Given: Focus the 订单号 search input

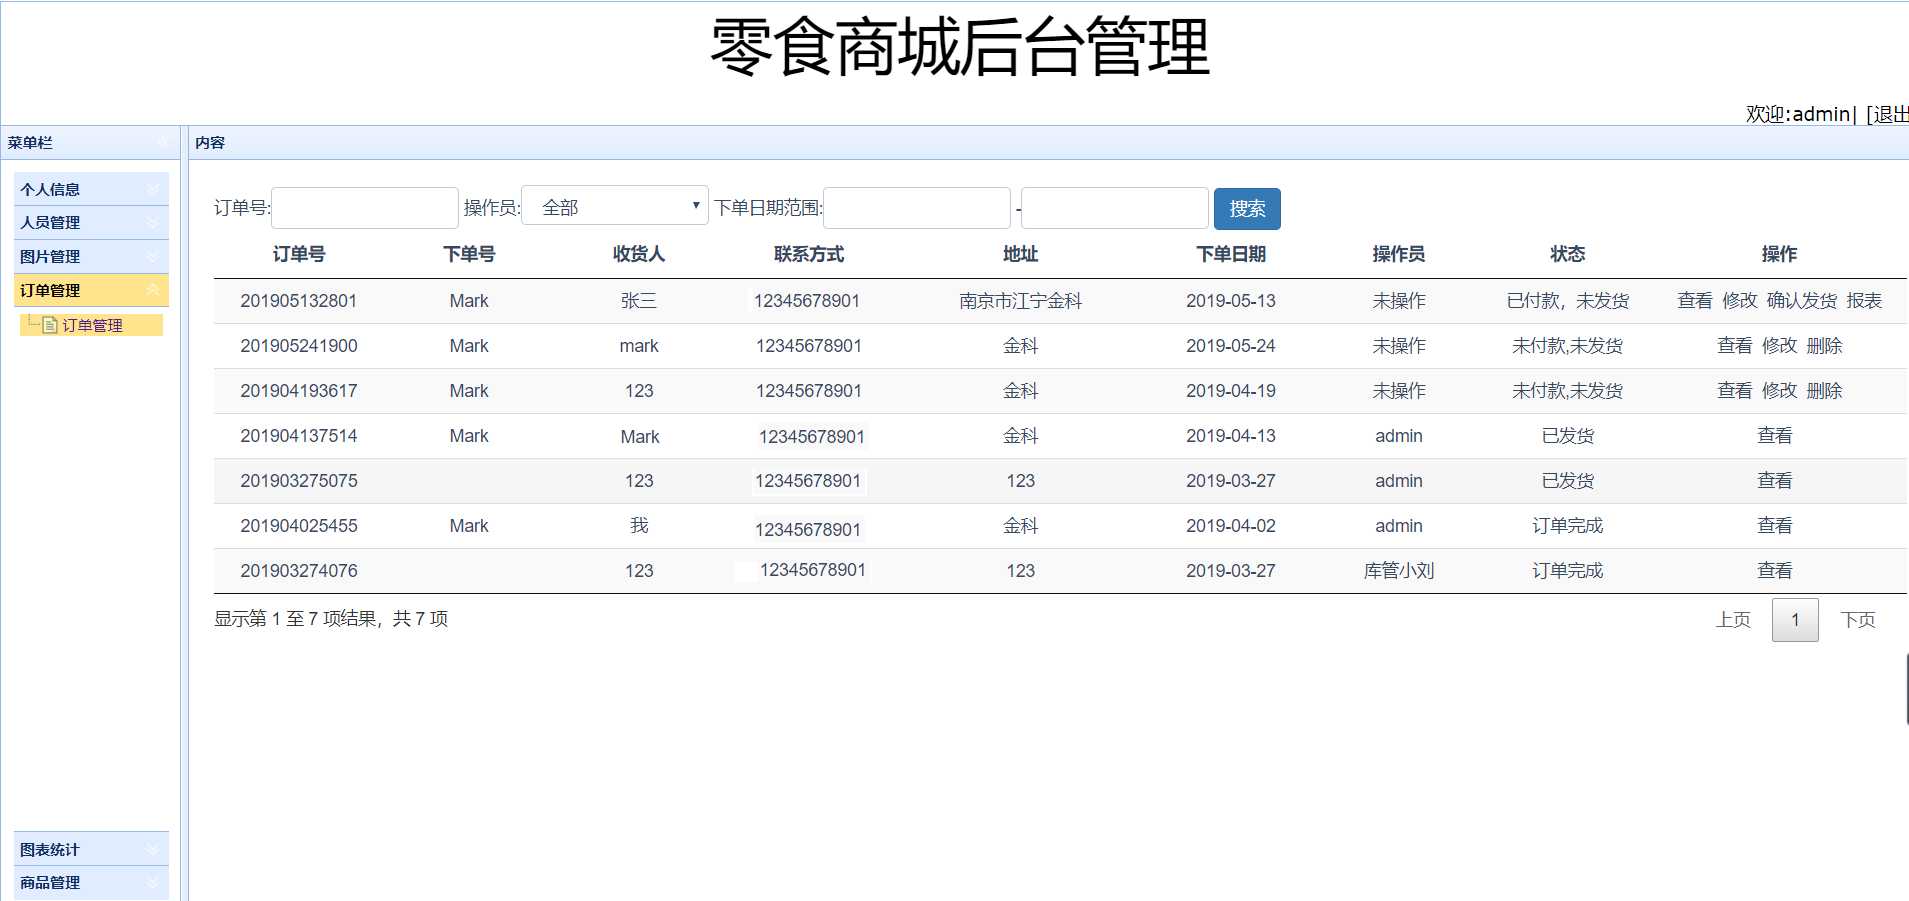Looking at the screenshot, I should click(365, 208).
